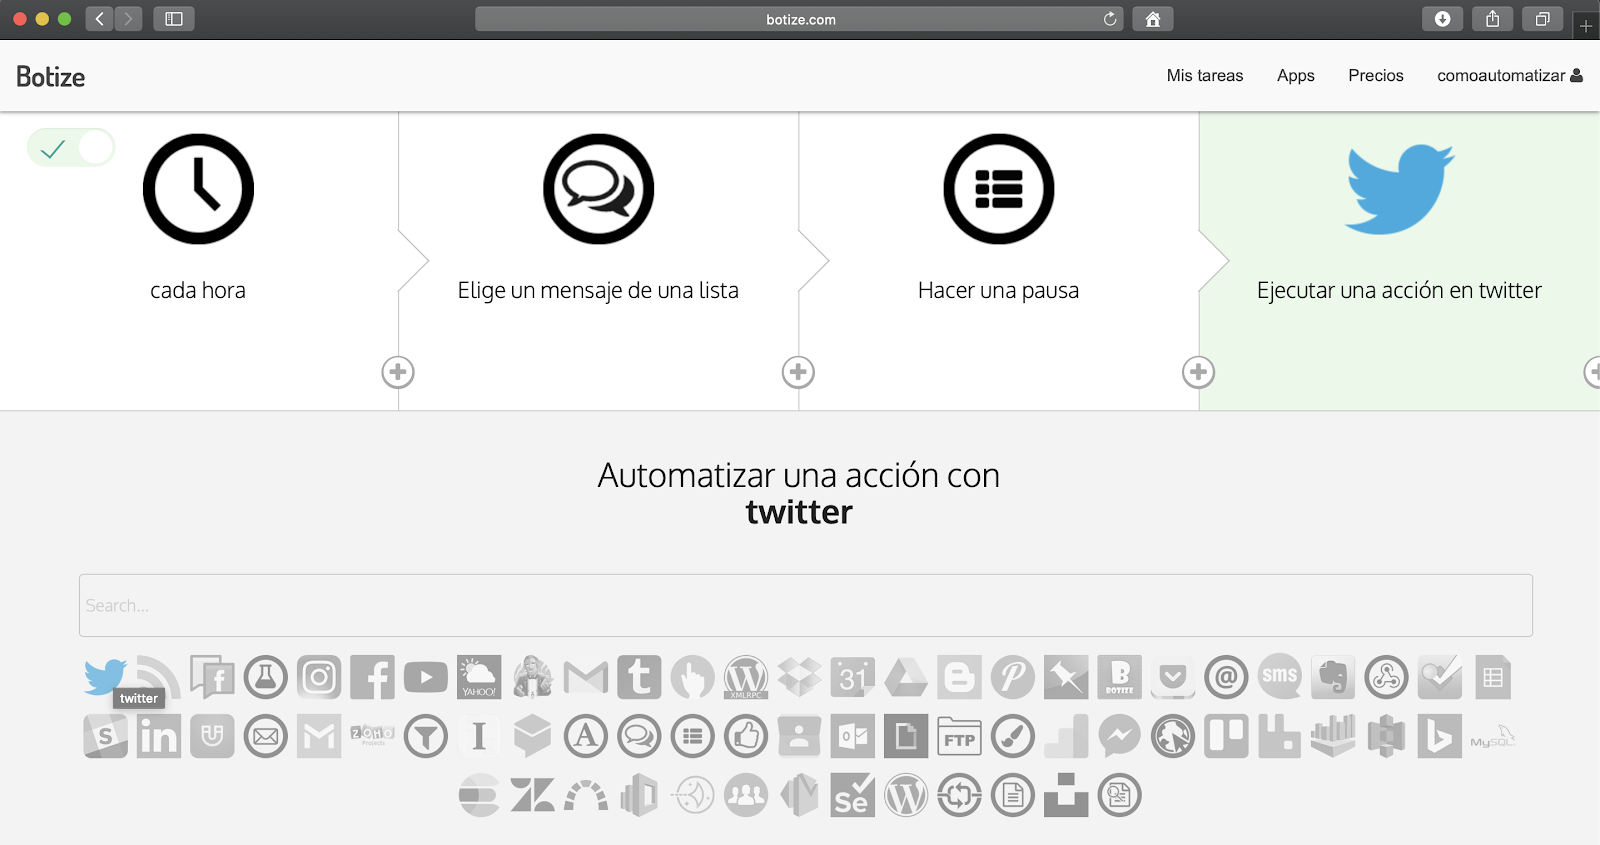Select the funnel filter app icon

coord(426,737)
